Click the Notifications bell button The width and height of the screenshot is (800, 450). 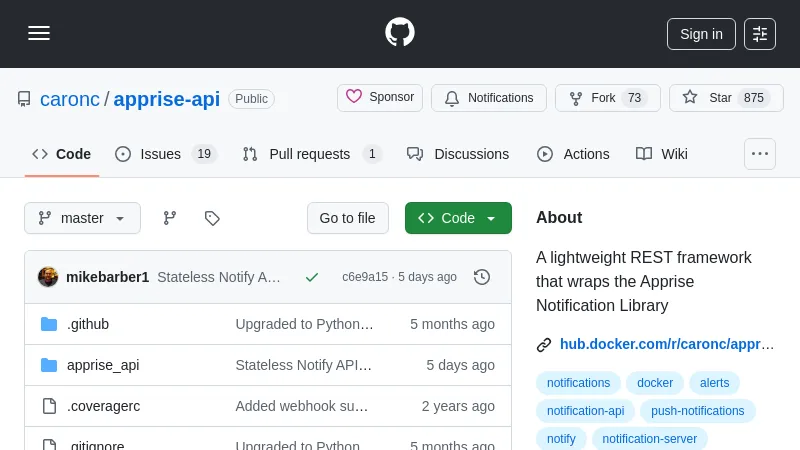pyautogui.click(x=489, y=98)
